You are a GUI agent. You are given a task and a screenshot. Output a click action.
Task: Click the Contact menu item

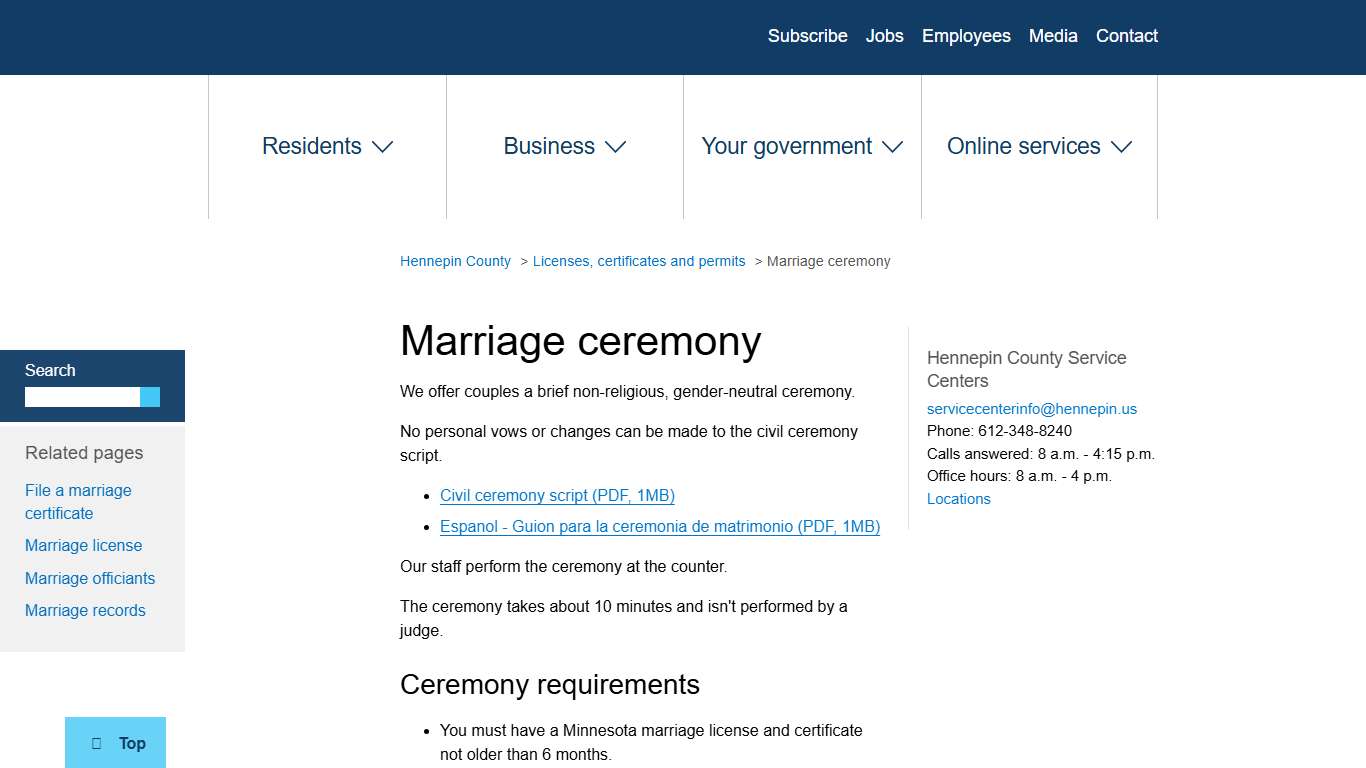(1126, 36)
